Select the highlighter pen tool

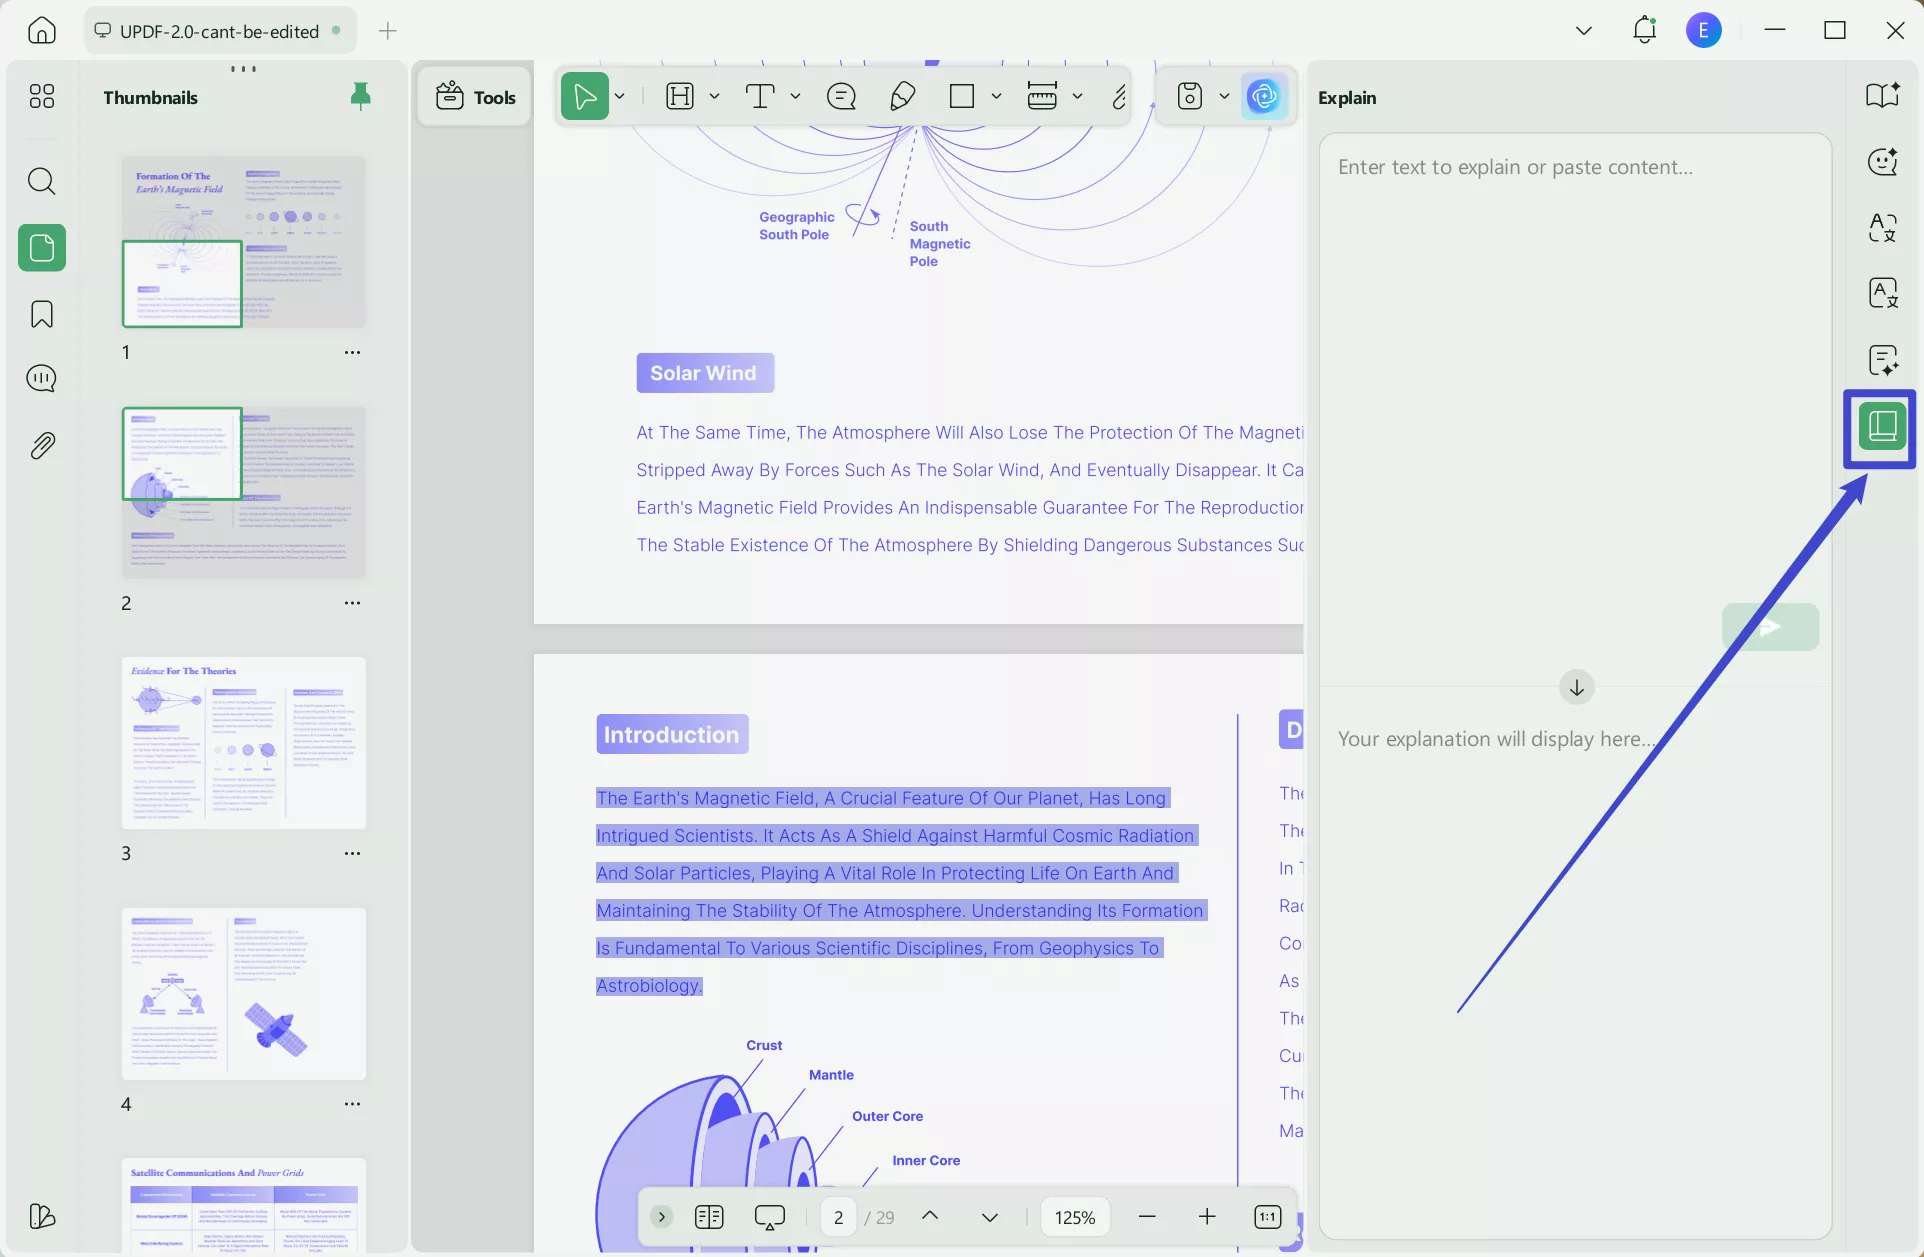coord(902,96)
